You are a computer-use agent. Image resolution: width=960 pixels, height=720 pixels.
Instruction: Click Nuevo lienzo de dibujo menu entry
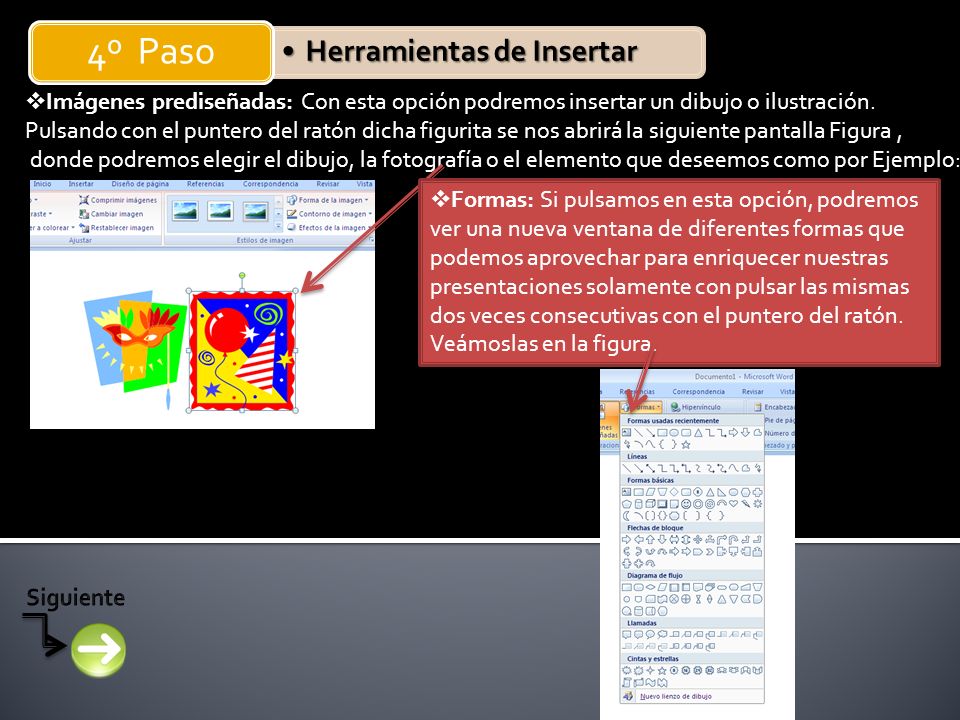[x=692, y=696]
